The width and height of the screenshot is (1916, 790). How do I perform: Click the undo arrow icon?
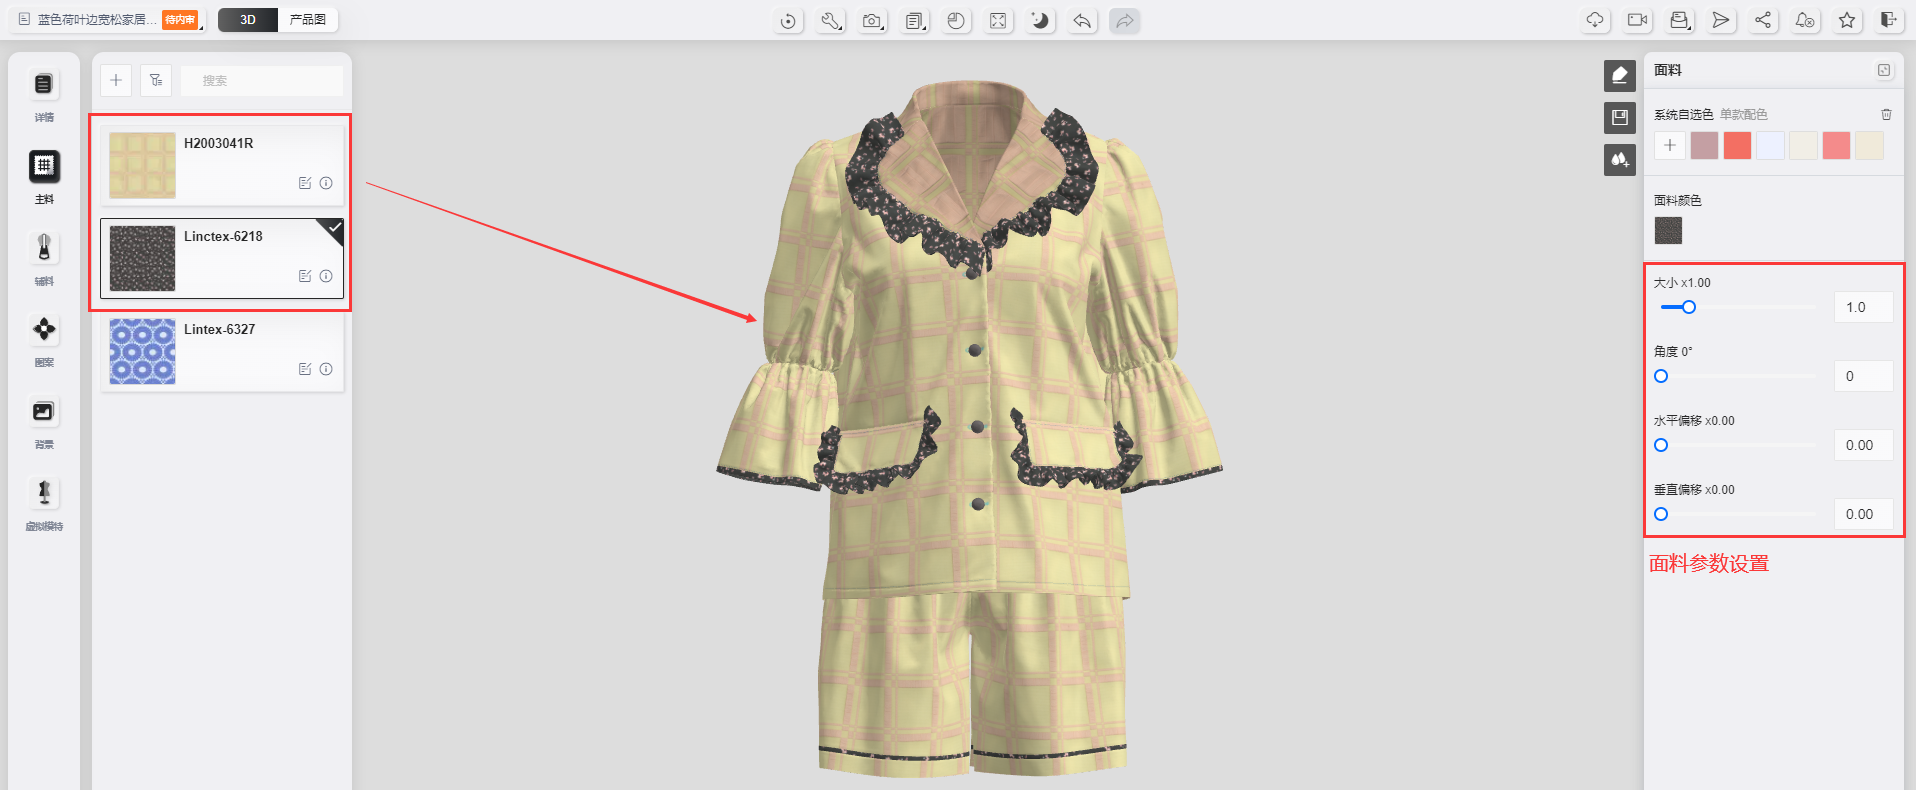click(1082, 21)
